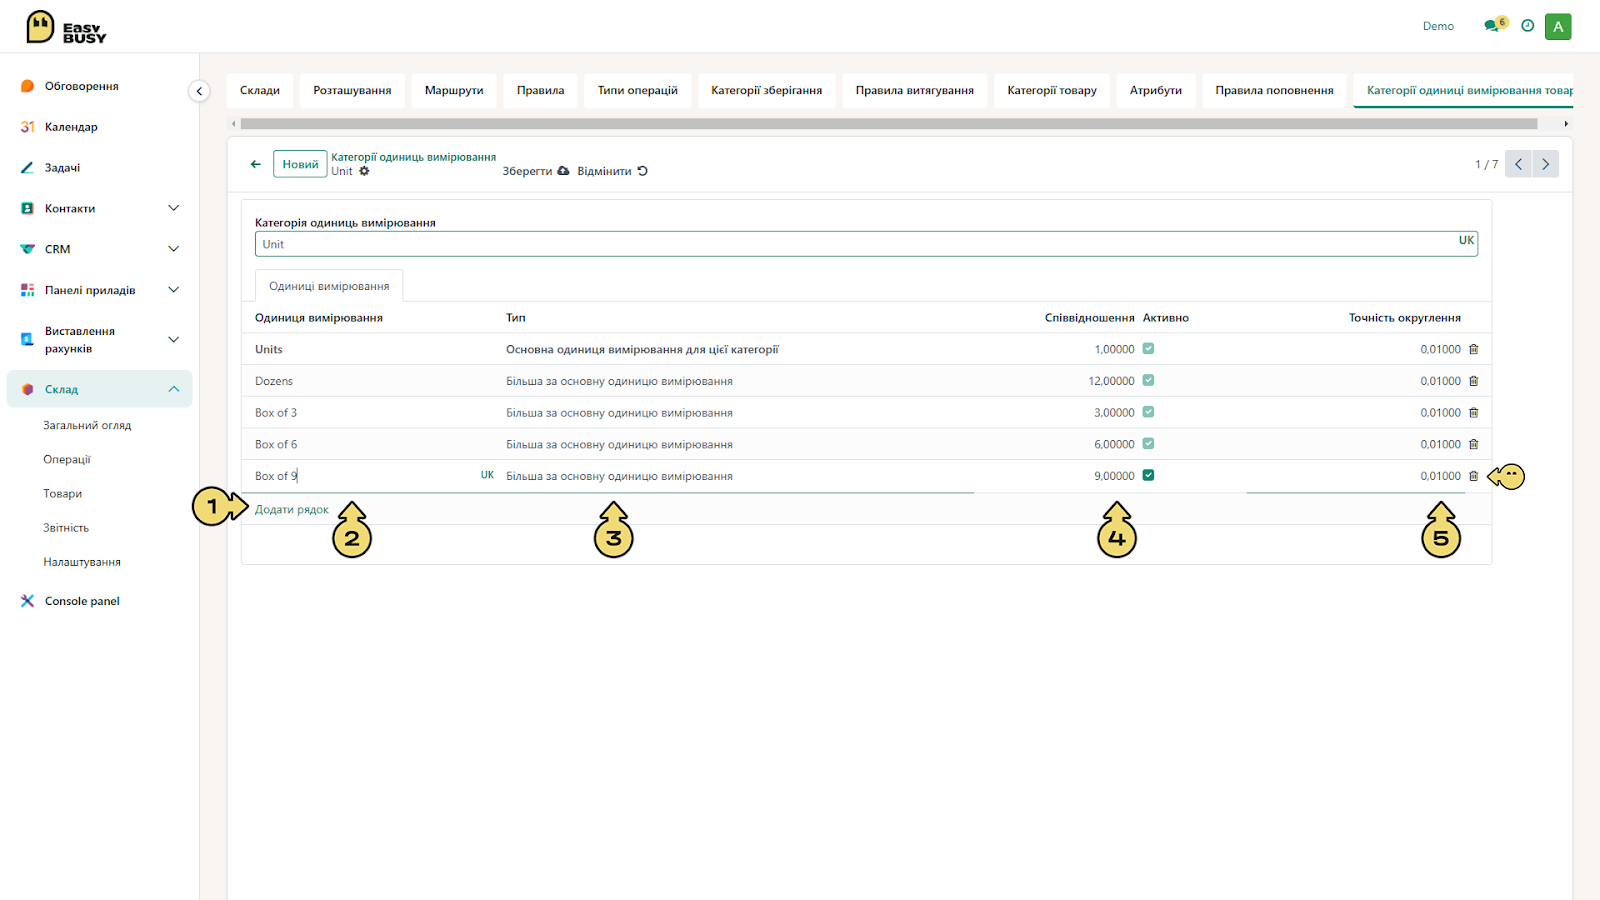1600x900 pixels.
Task: Open Товари submenu
Action: (63, 493)
